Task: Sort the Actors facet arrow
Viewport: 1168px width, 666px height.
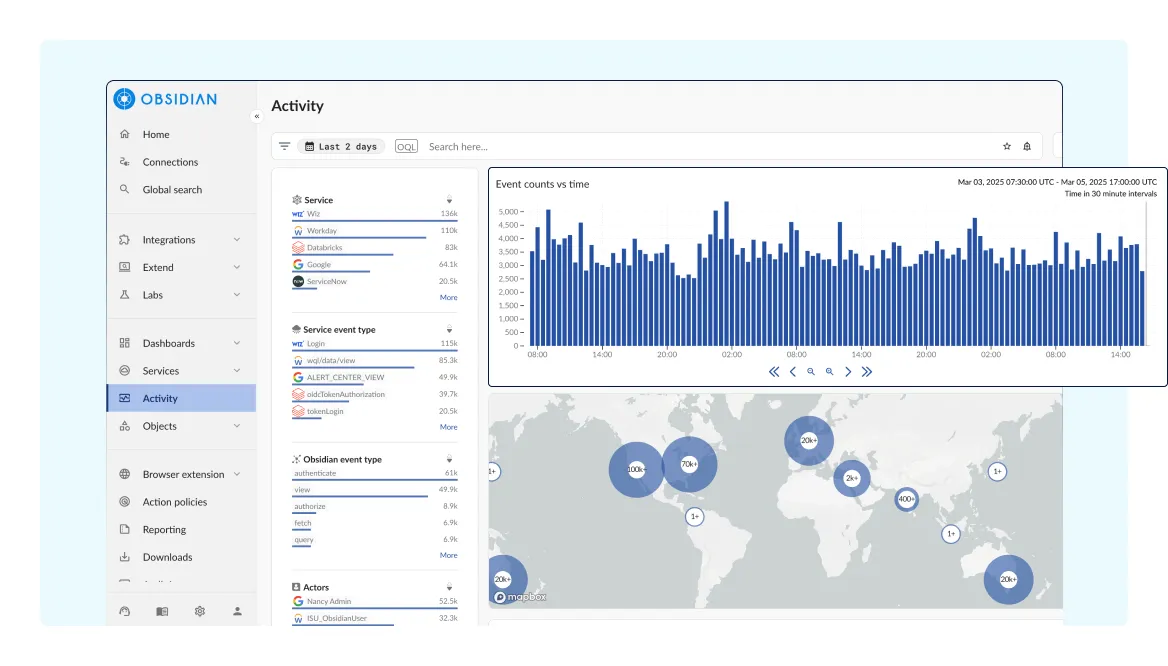Action: tap(449, 587)
